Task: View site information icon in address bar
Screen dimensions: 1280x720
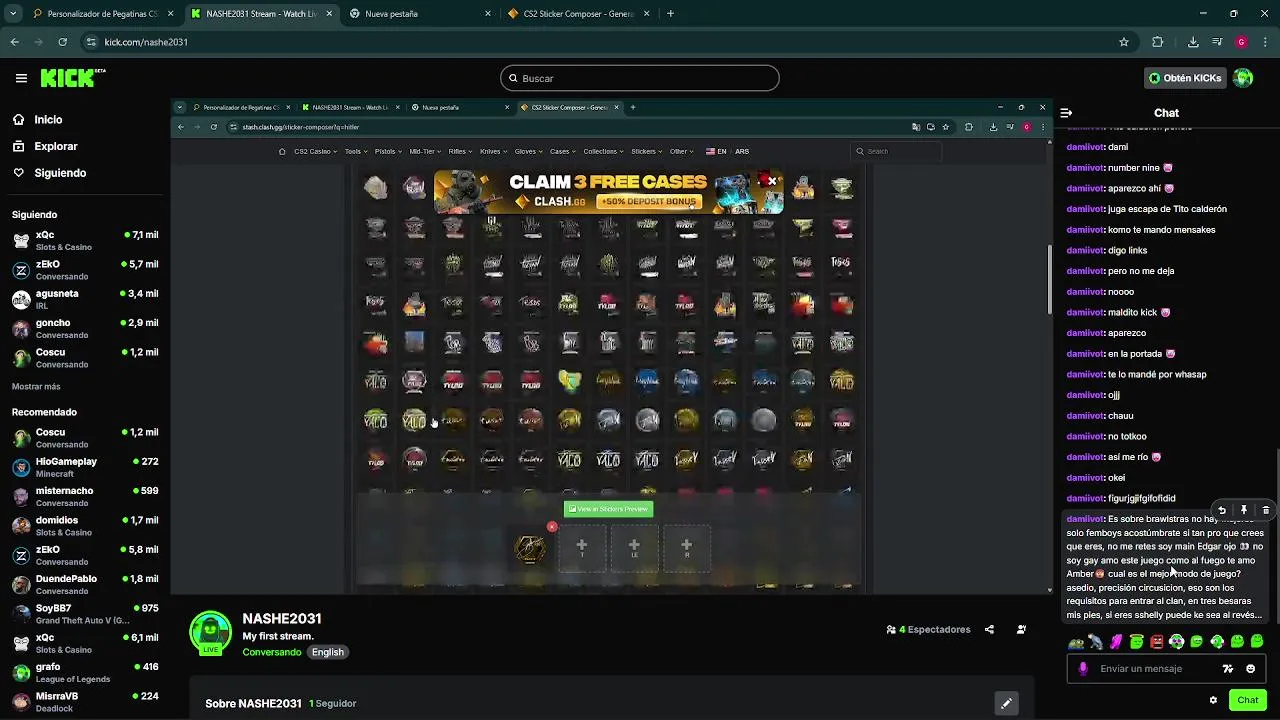Action: point(91,42)
